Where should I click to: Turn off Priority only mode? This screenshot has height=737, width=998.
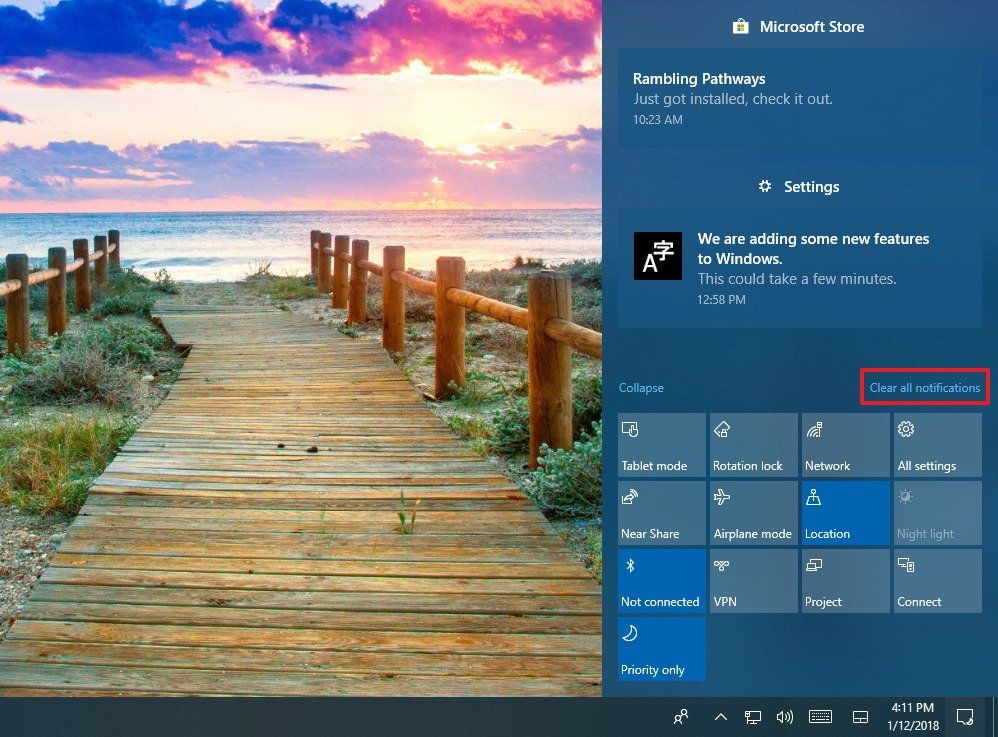point(661,648)
